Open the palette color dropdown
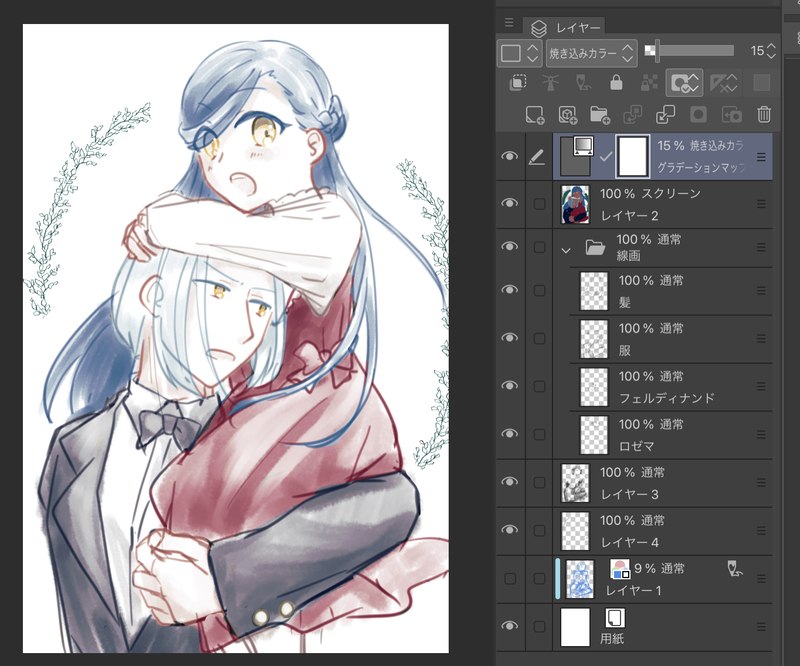 (518, 53)
